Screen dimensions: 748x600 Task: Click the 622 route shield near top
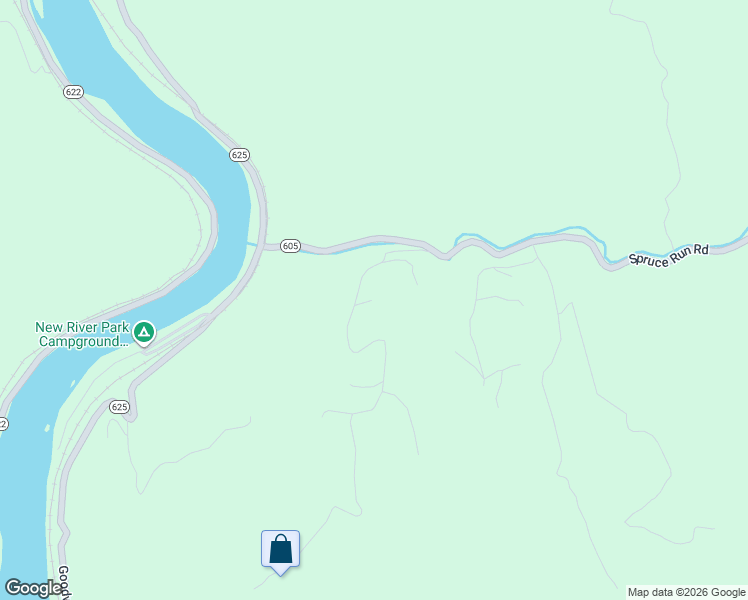point(73,92)
